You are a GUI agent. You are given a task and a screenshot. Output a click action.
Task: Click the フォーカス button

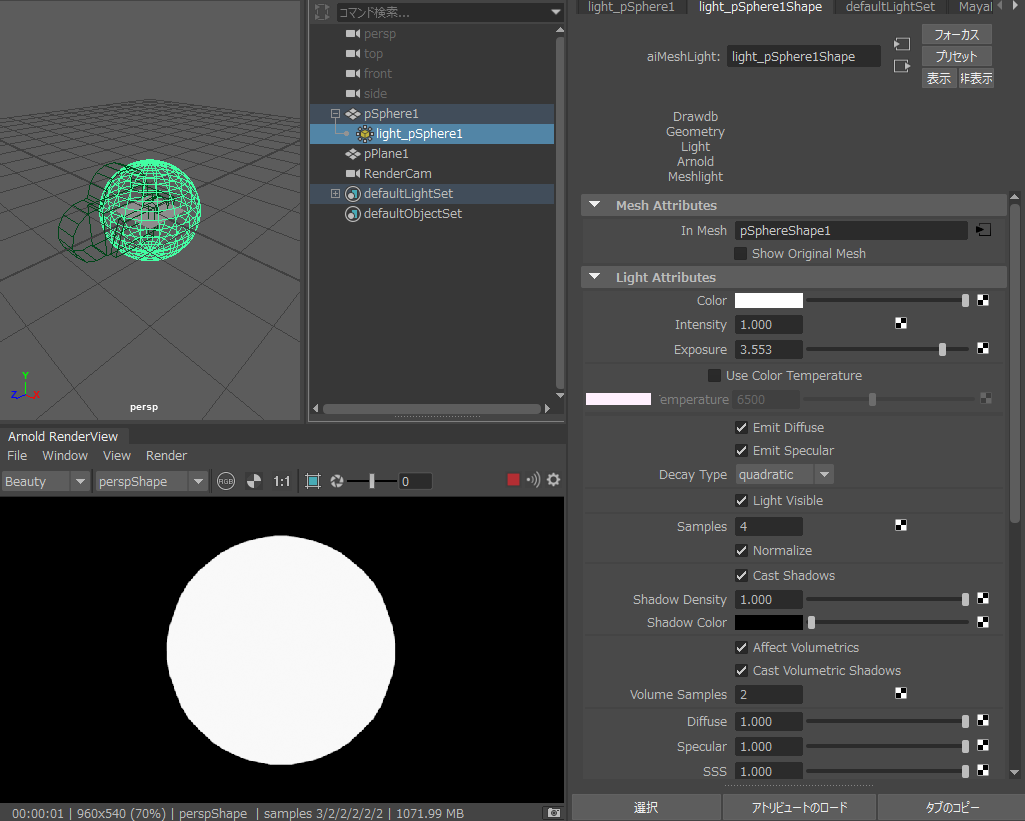[x=956, y=34]
